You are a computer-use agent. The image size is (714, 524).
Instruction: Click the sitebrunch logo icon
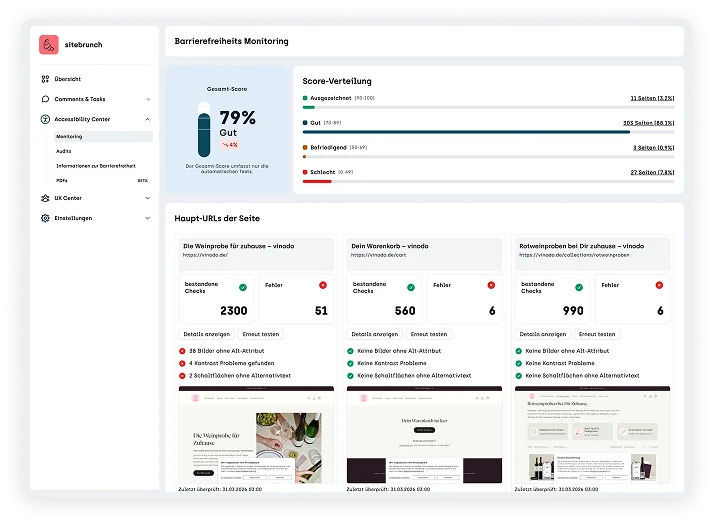[x=49, y=45]
